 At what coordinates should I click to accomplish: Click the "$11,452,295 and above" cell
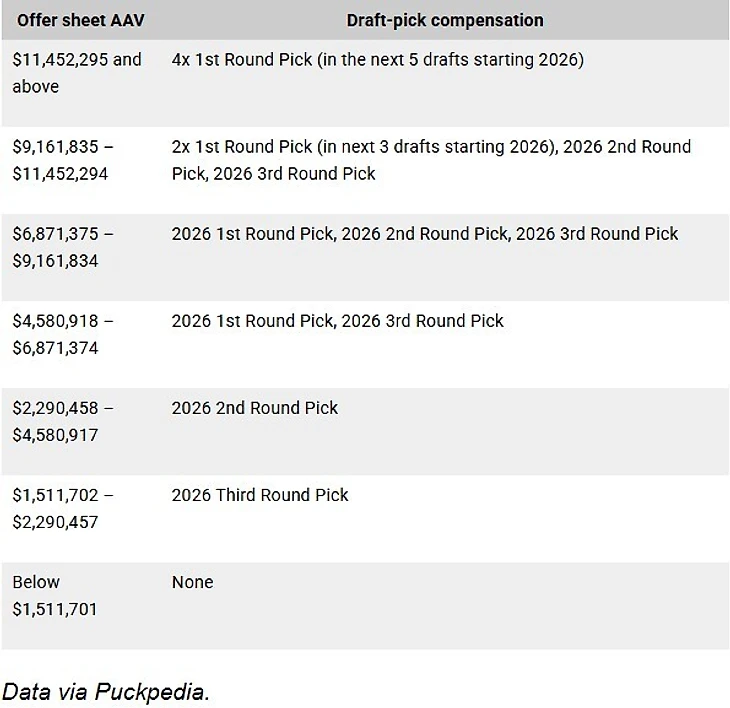click(x=77, y=73)
